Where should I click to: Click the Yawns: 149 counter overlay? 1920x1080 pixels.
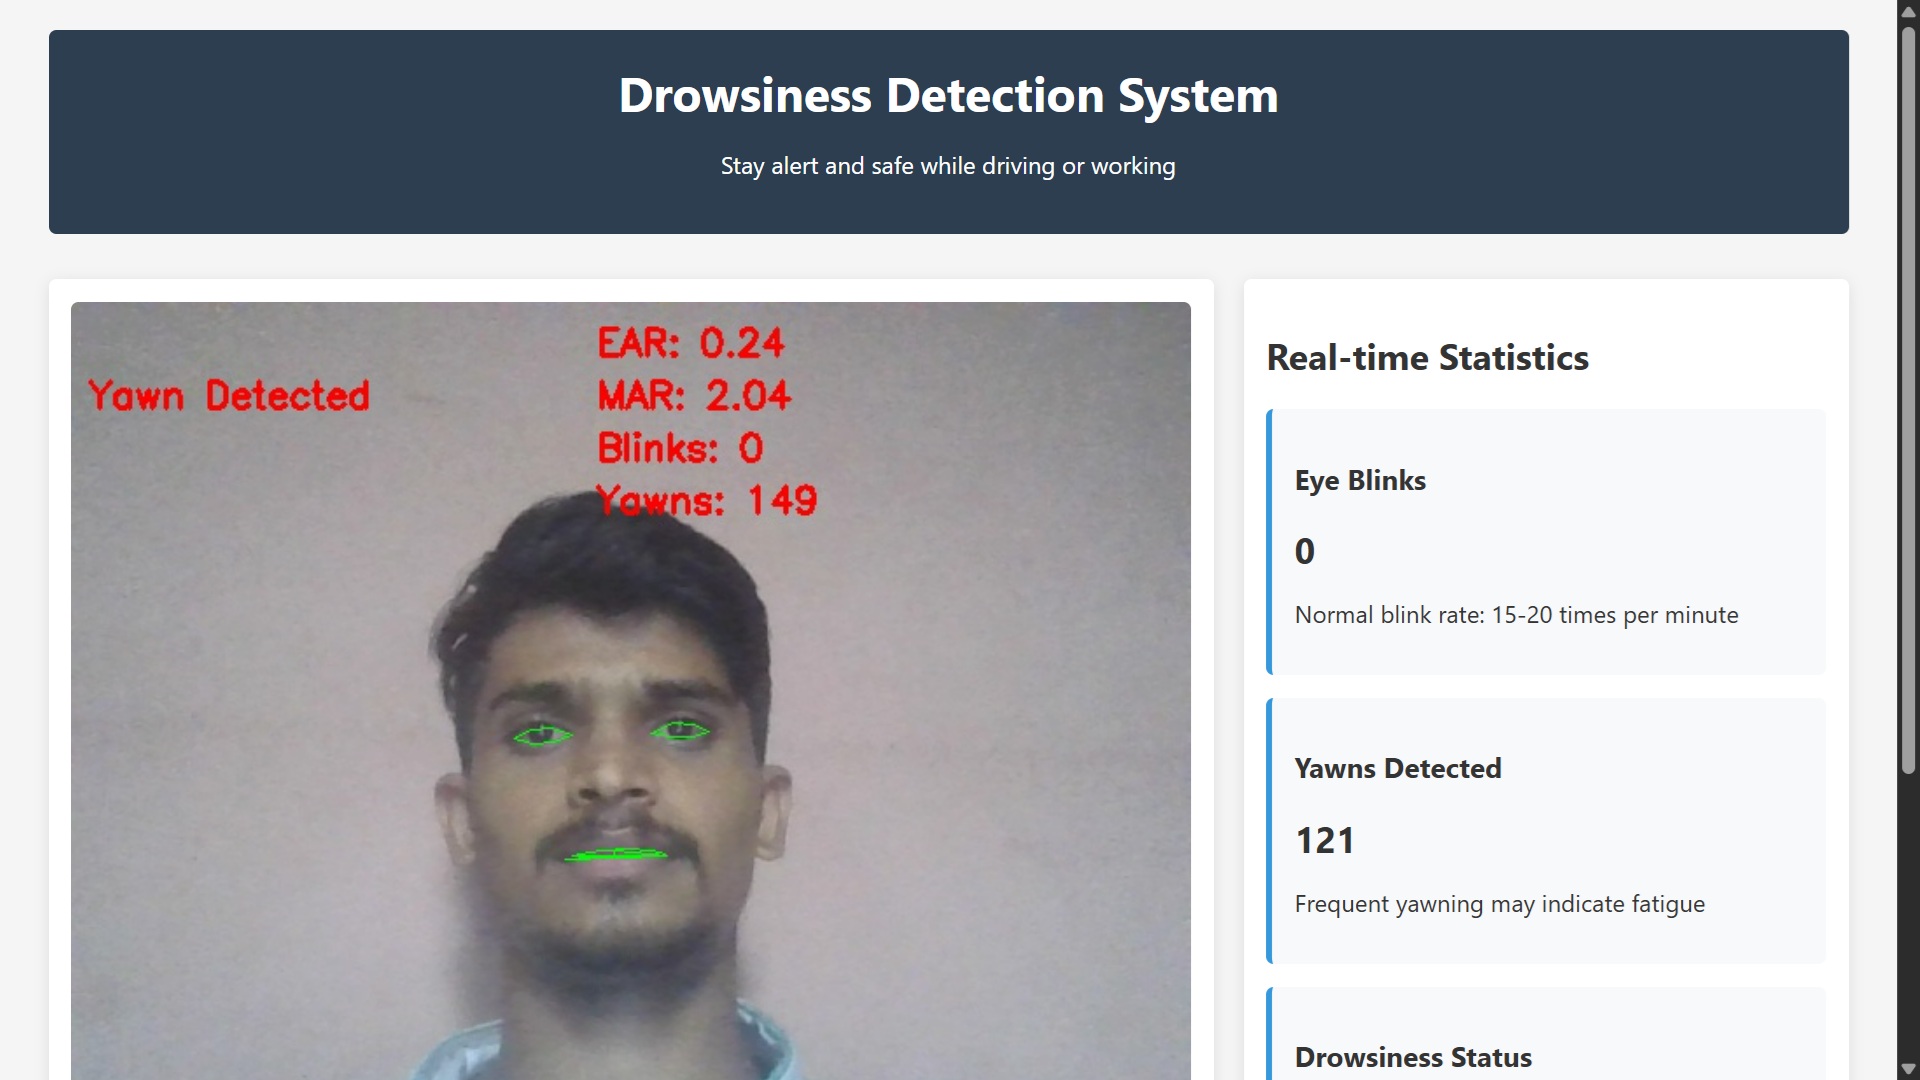(x=707, y=501)
